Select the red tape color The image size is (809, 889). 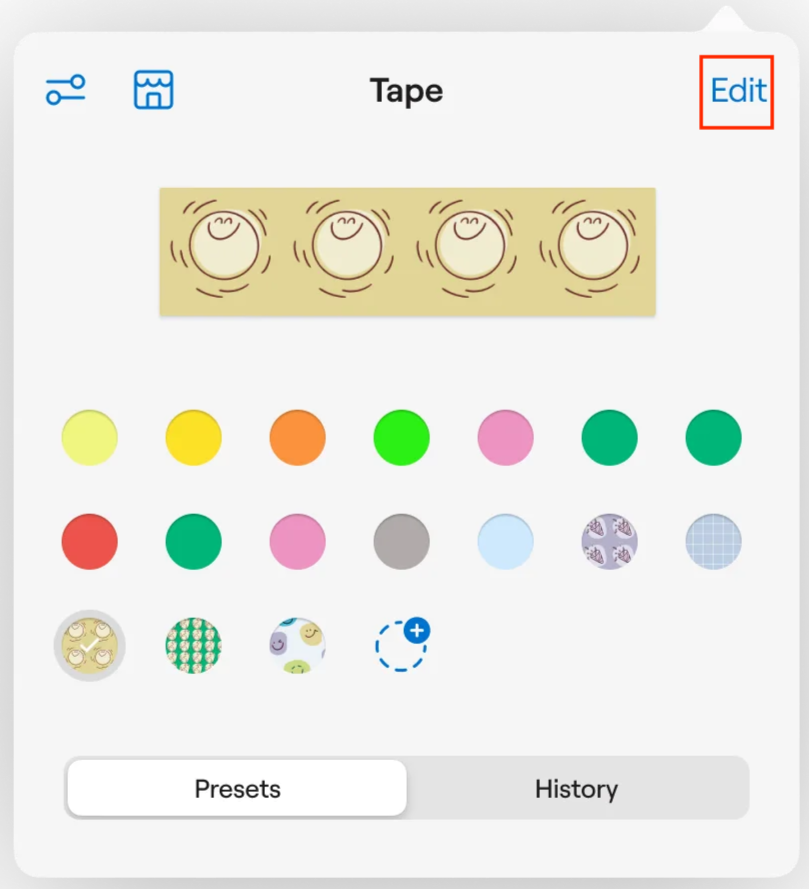(x=90, y=542)
